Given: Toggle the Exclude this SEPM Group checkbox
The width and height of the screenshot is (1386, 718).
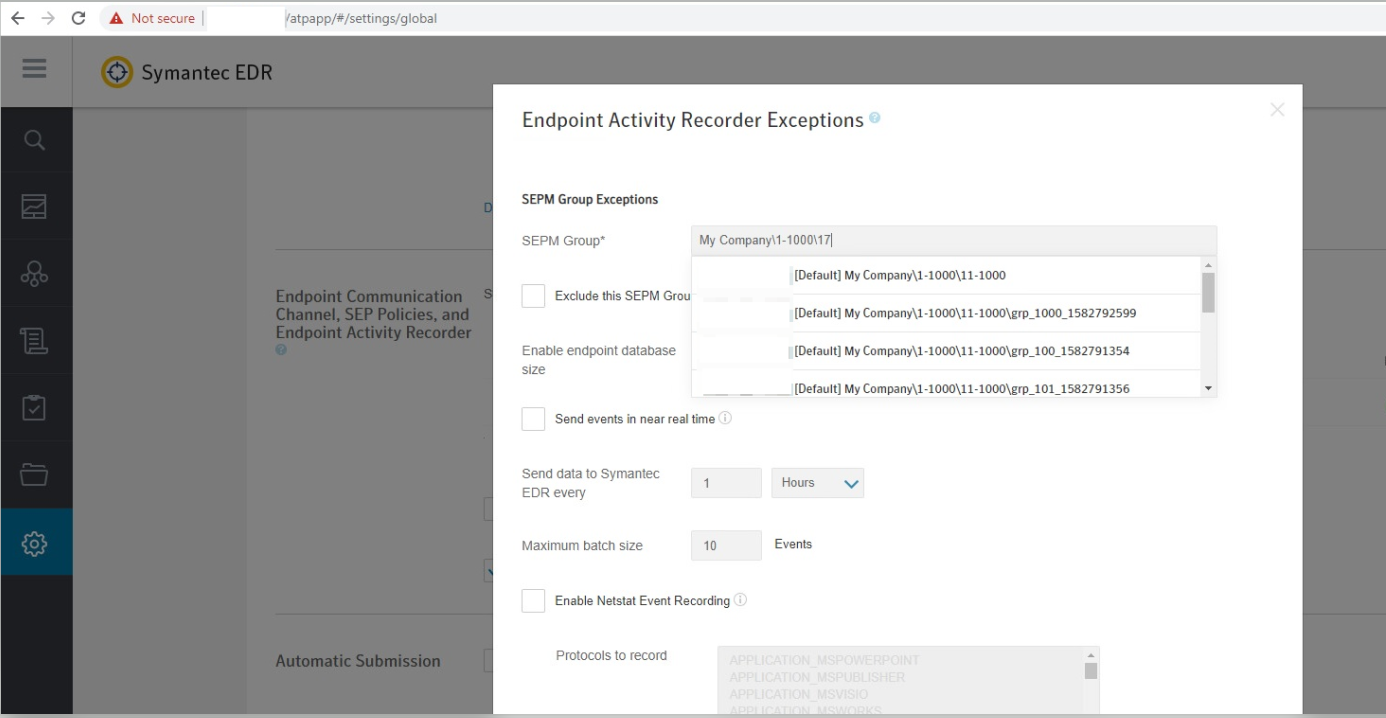Looking at the screenshot, I should [x=534, y=296].
